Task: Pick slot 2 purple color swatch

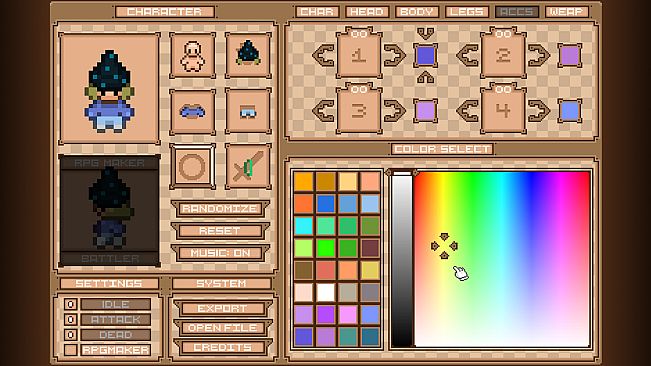Action: click(570, 56)
